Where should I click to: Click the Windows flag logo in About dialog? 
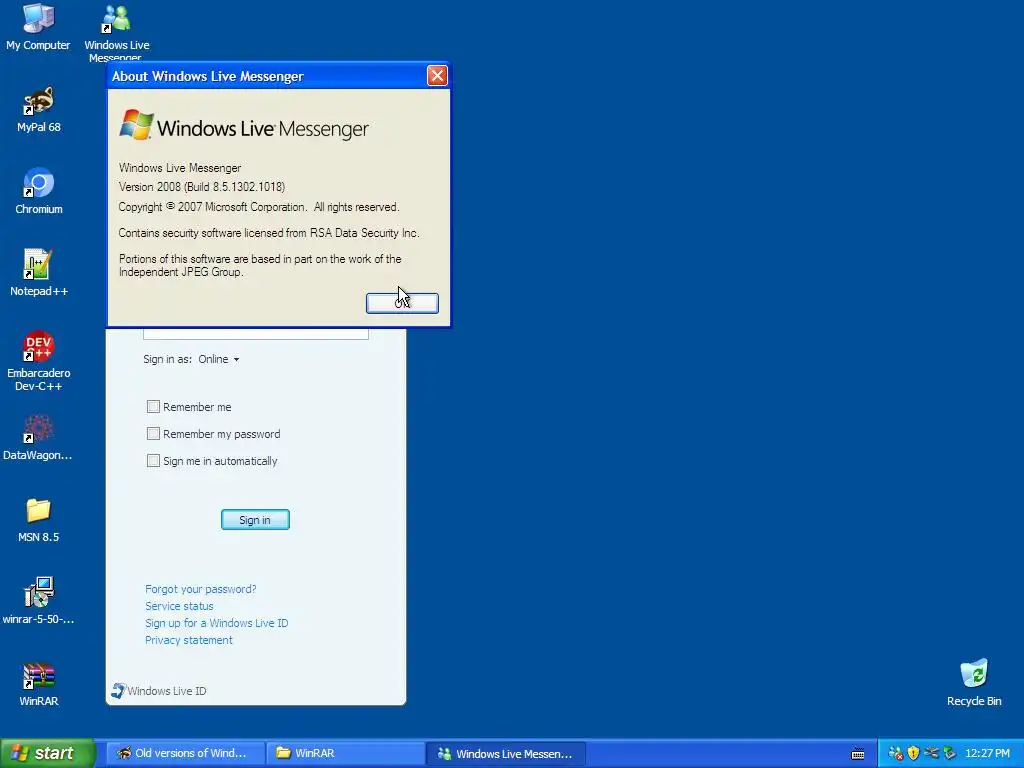click(x=136, y=125)
